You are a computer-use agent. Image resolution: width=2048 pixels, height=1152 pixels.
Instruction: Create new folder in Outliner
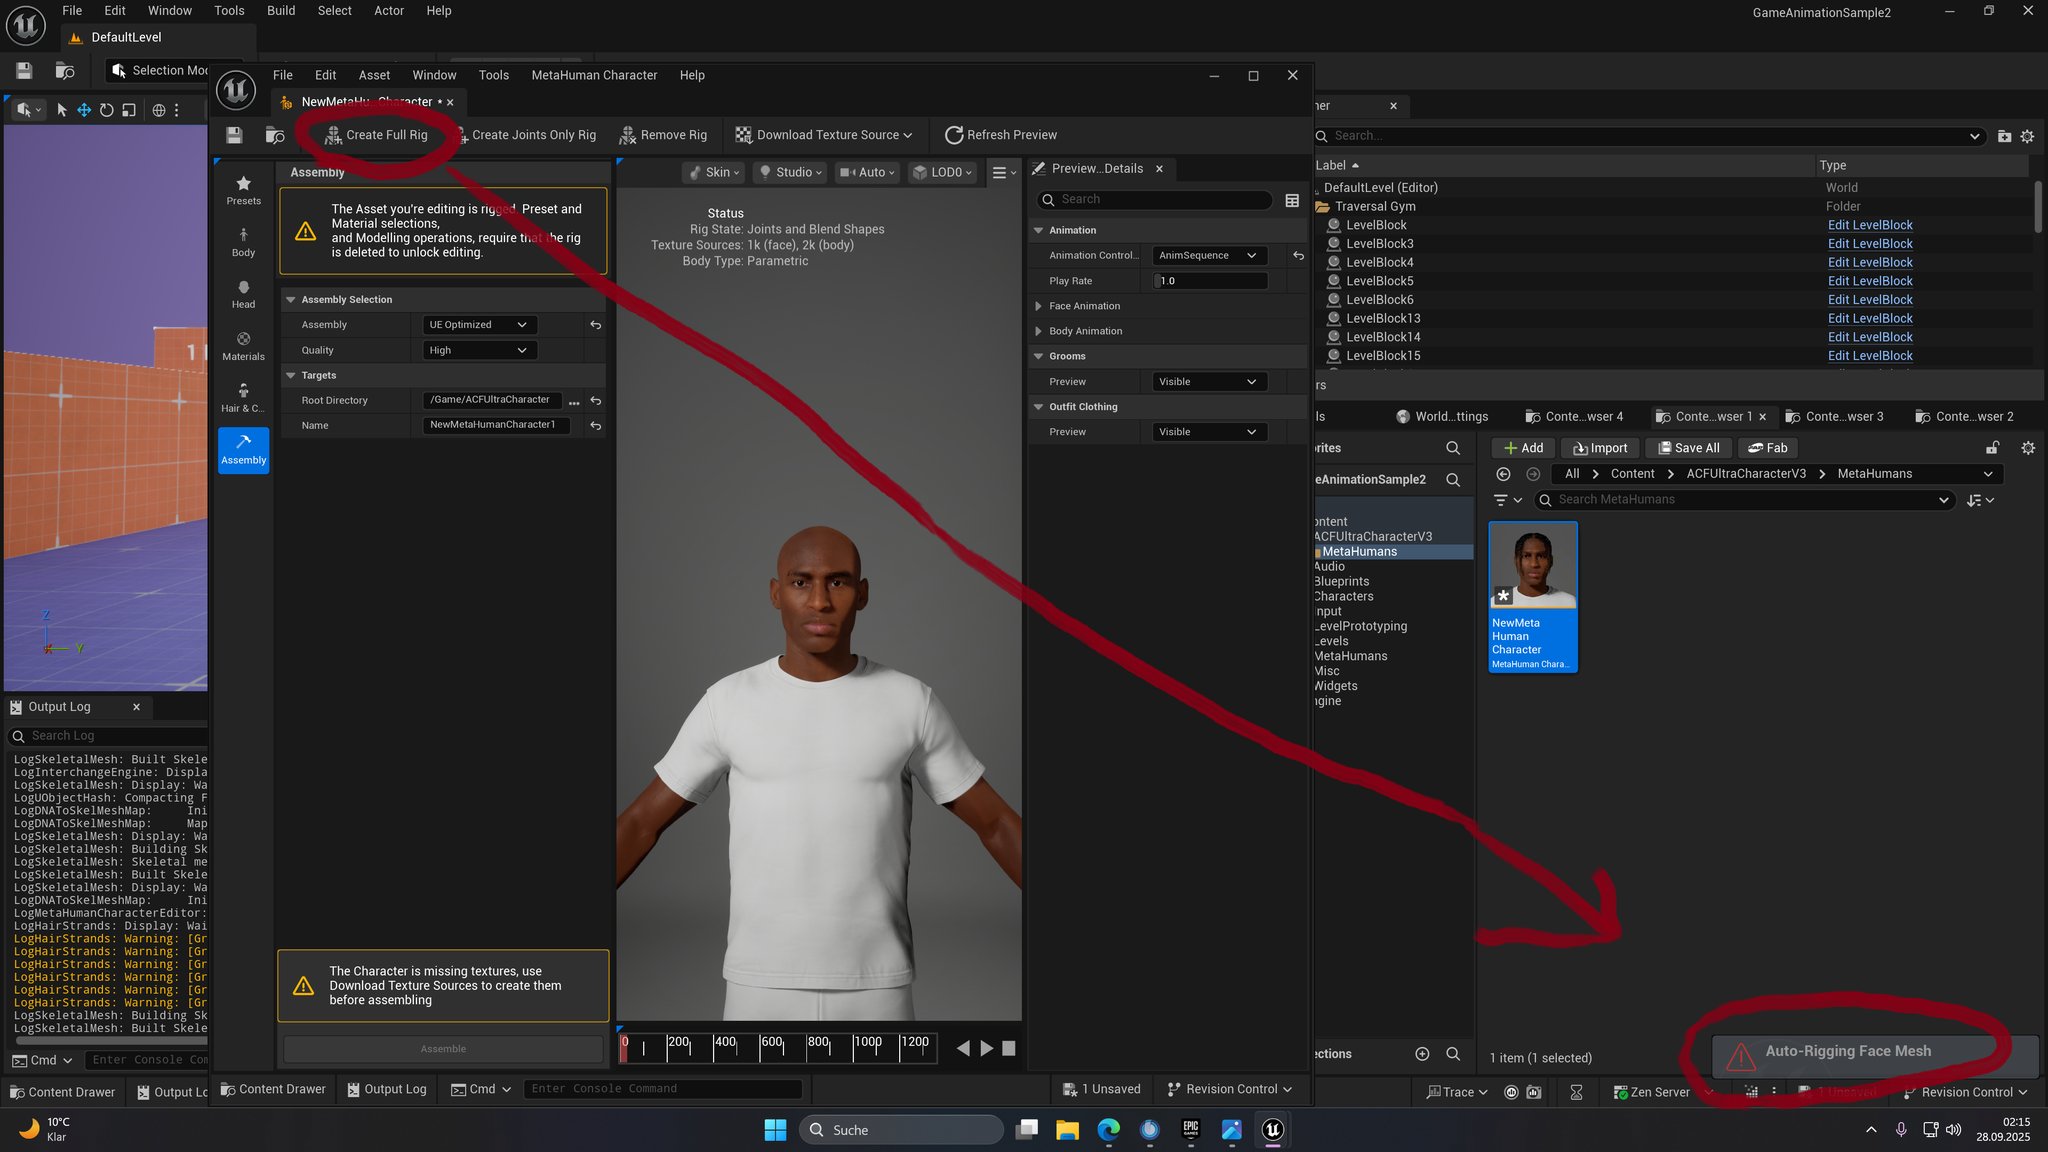(2004, 136)
